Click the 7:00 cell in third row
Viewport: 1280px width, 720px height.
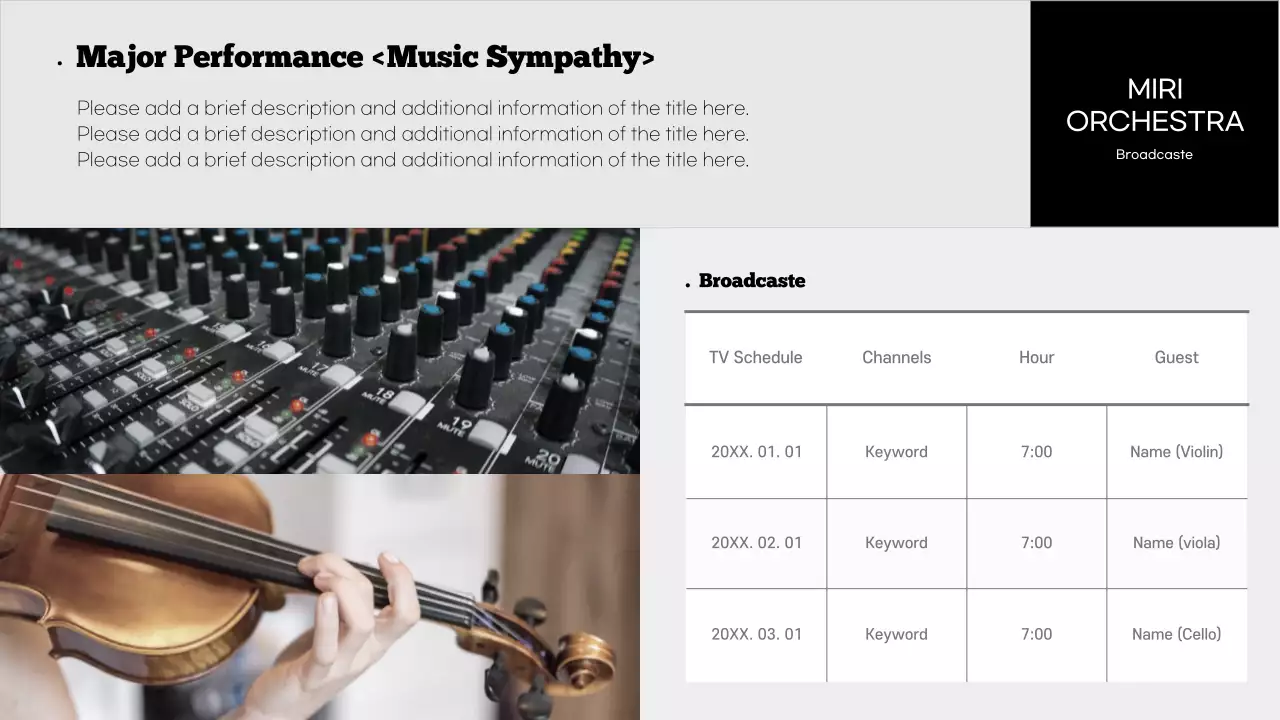point(1036,634)
